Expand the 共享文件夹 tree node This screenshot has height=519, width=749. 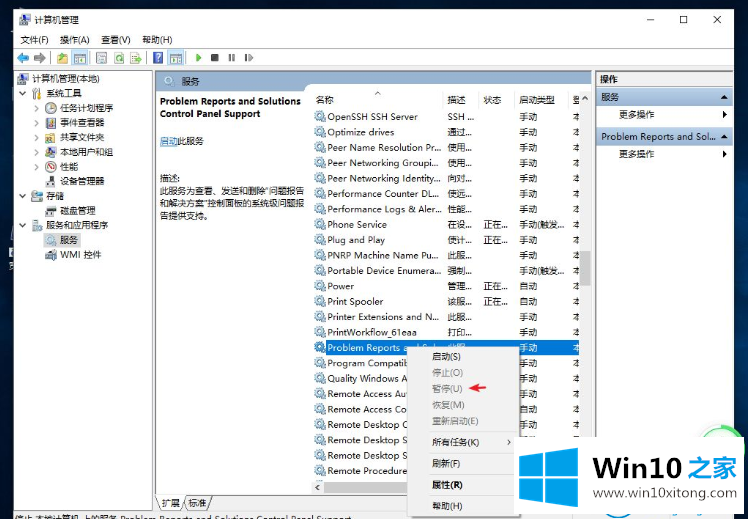click(x=36, y=138)
